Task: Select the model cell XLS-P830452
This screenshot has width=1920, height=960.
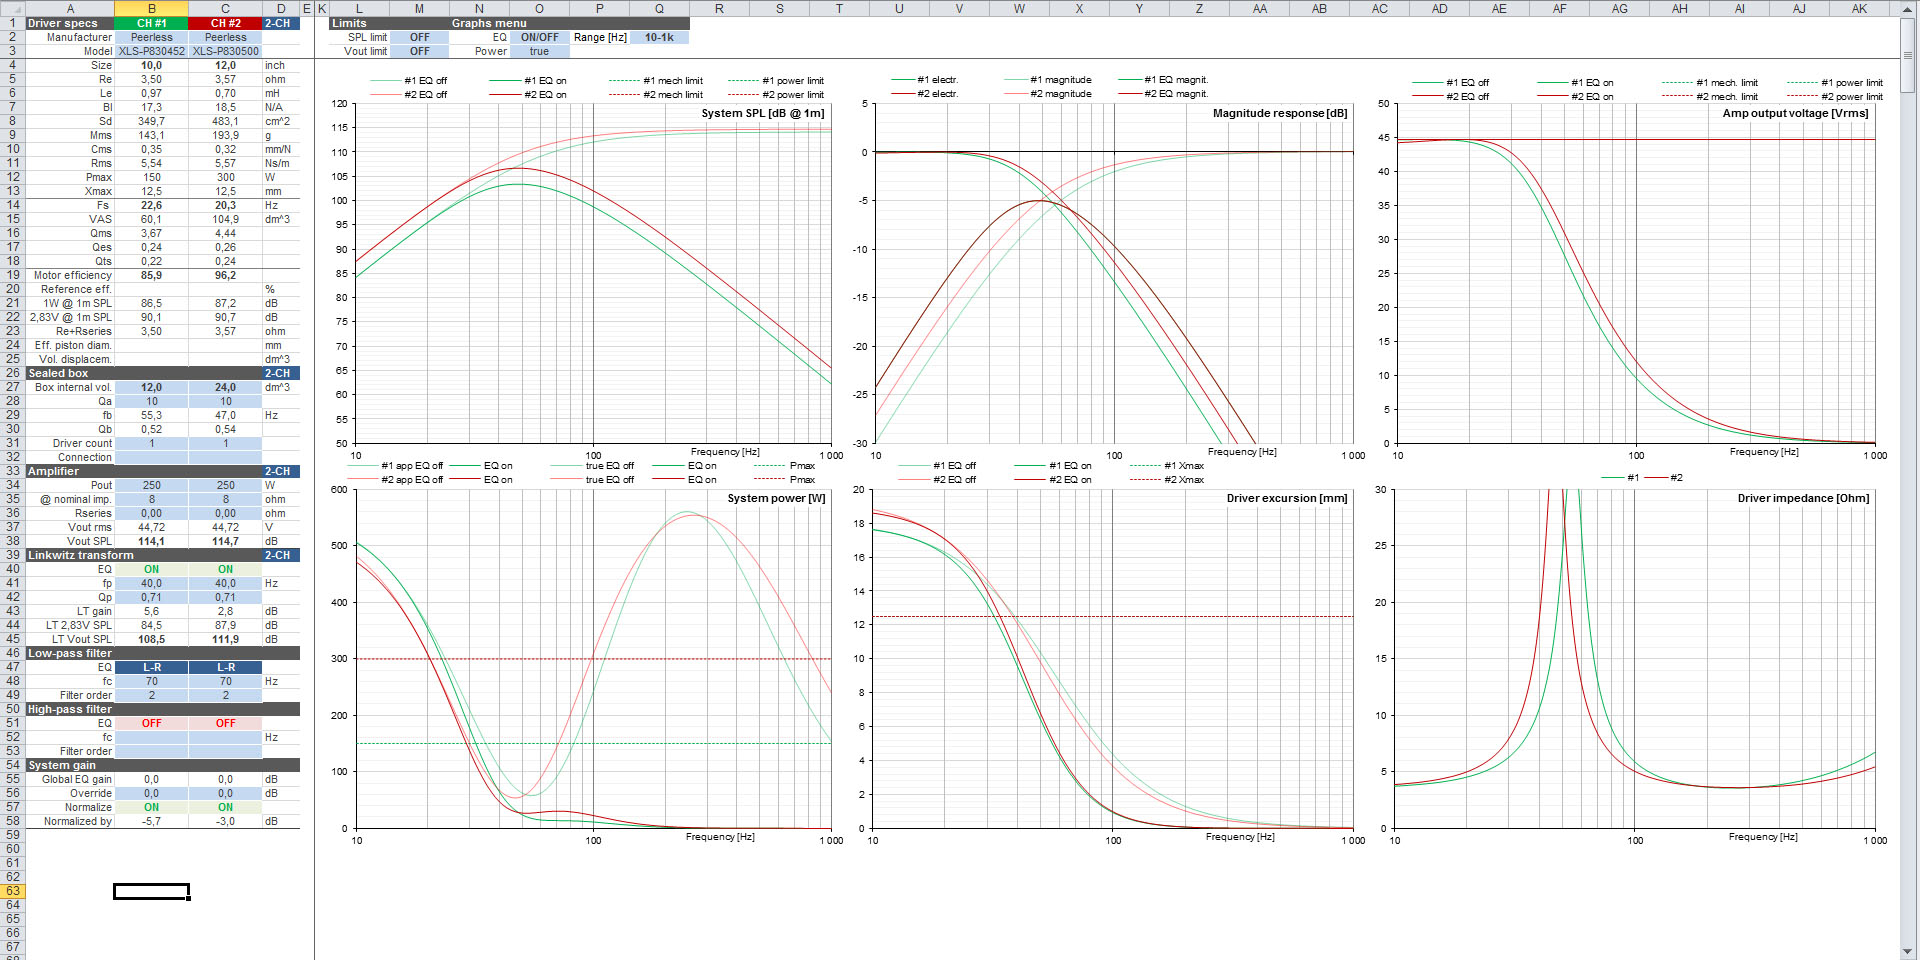Action: click(151, 51)
